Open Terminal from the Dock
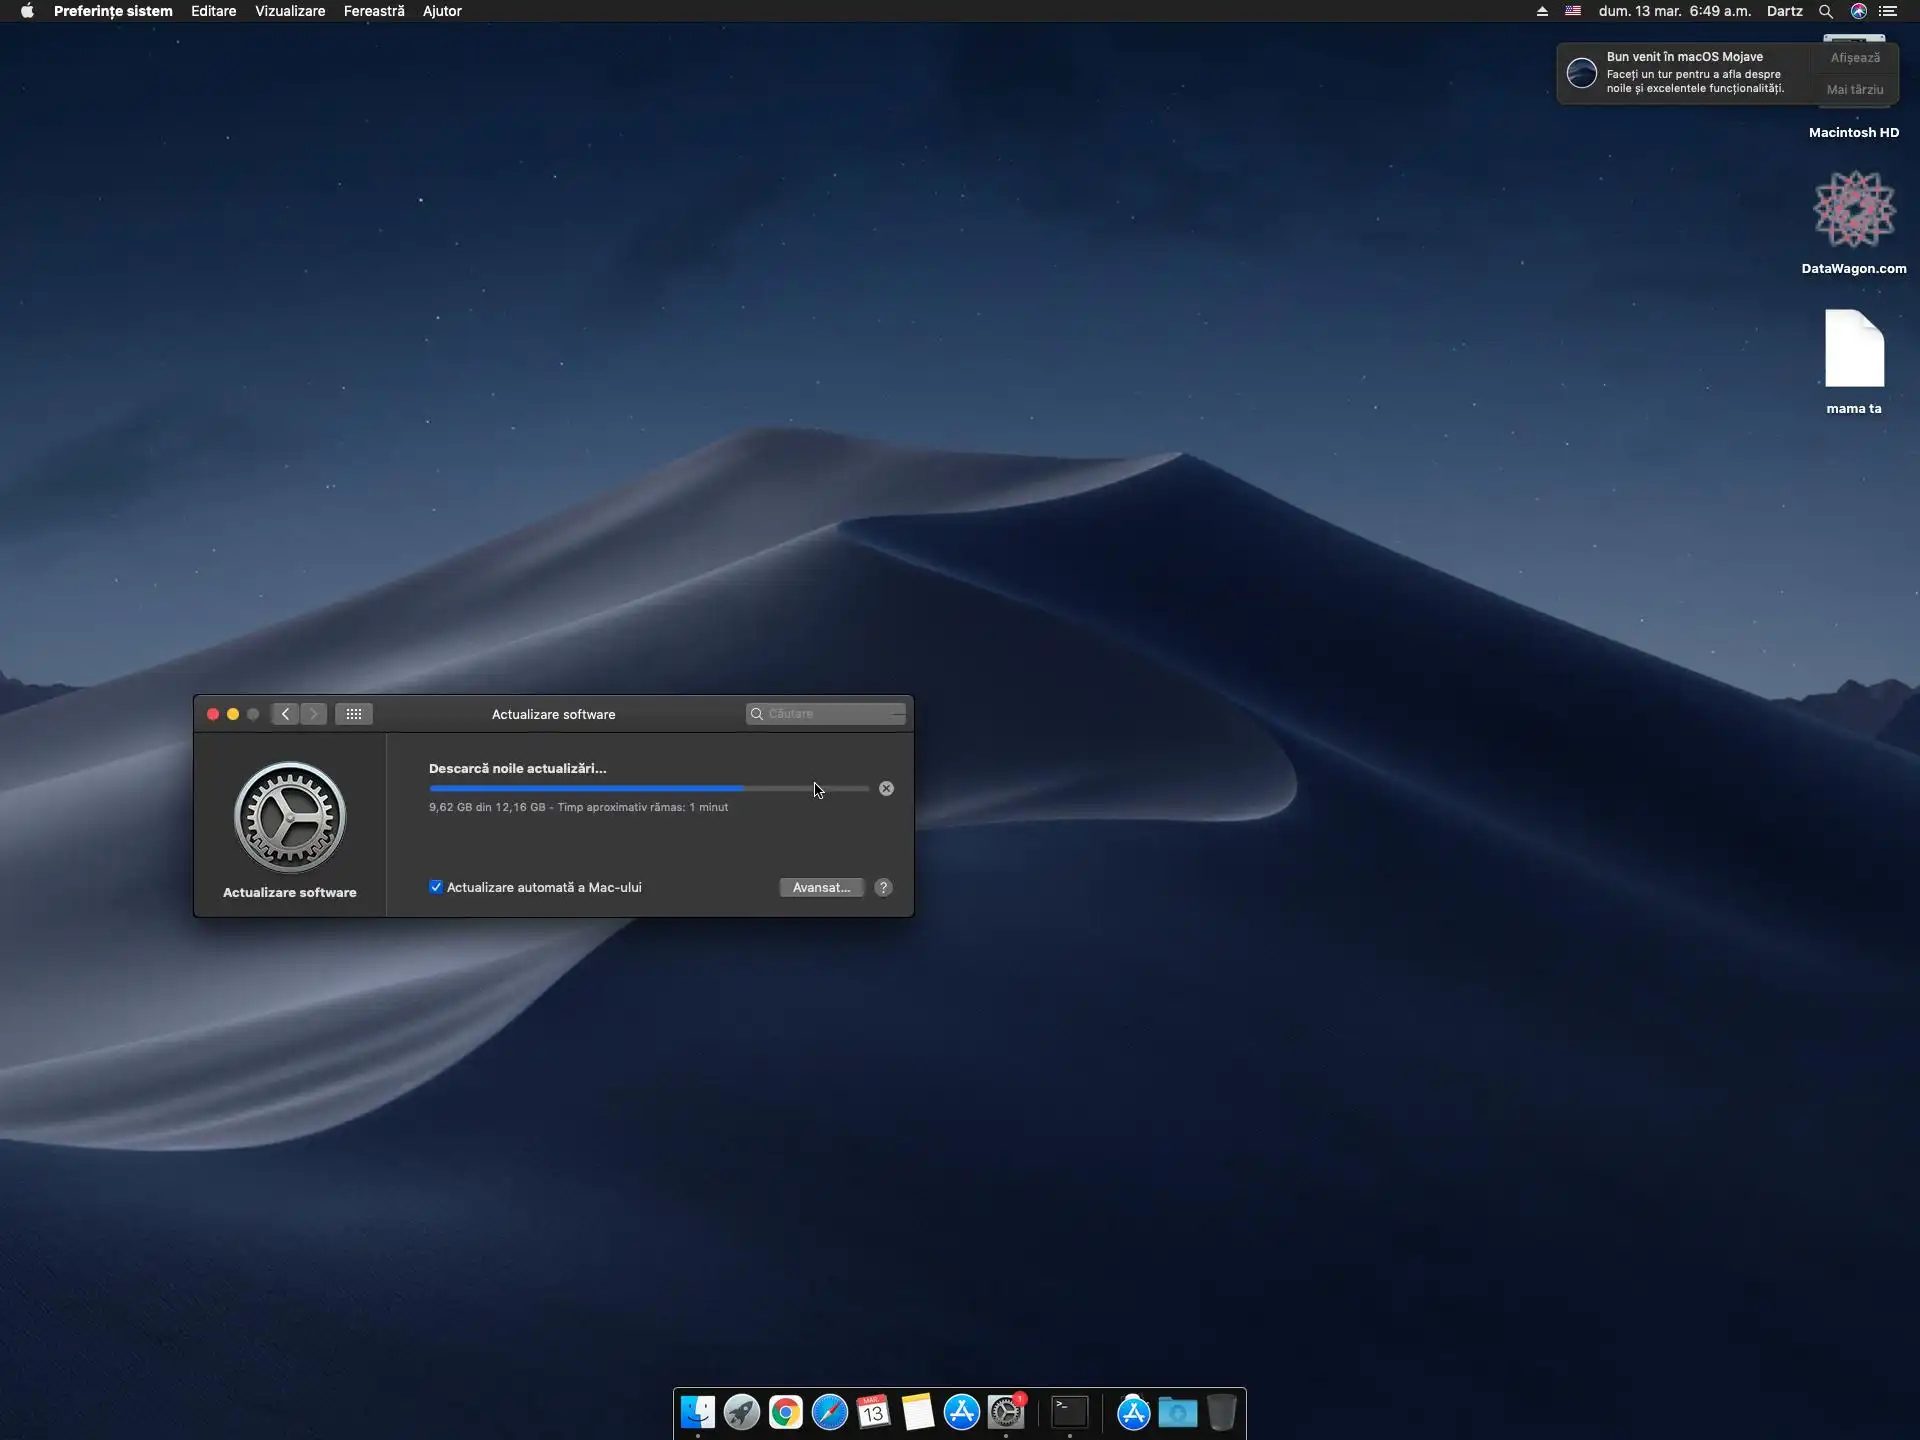1920x1440 pixels. (1070, 1412)
